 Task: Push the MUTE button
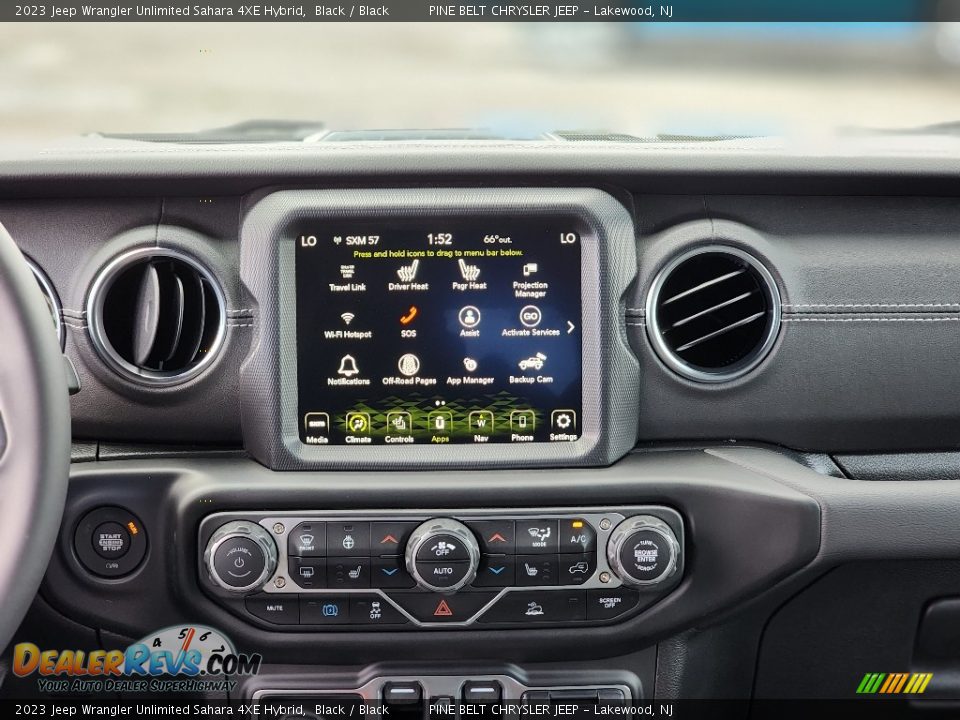tap(274, 609)
